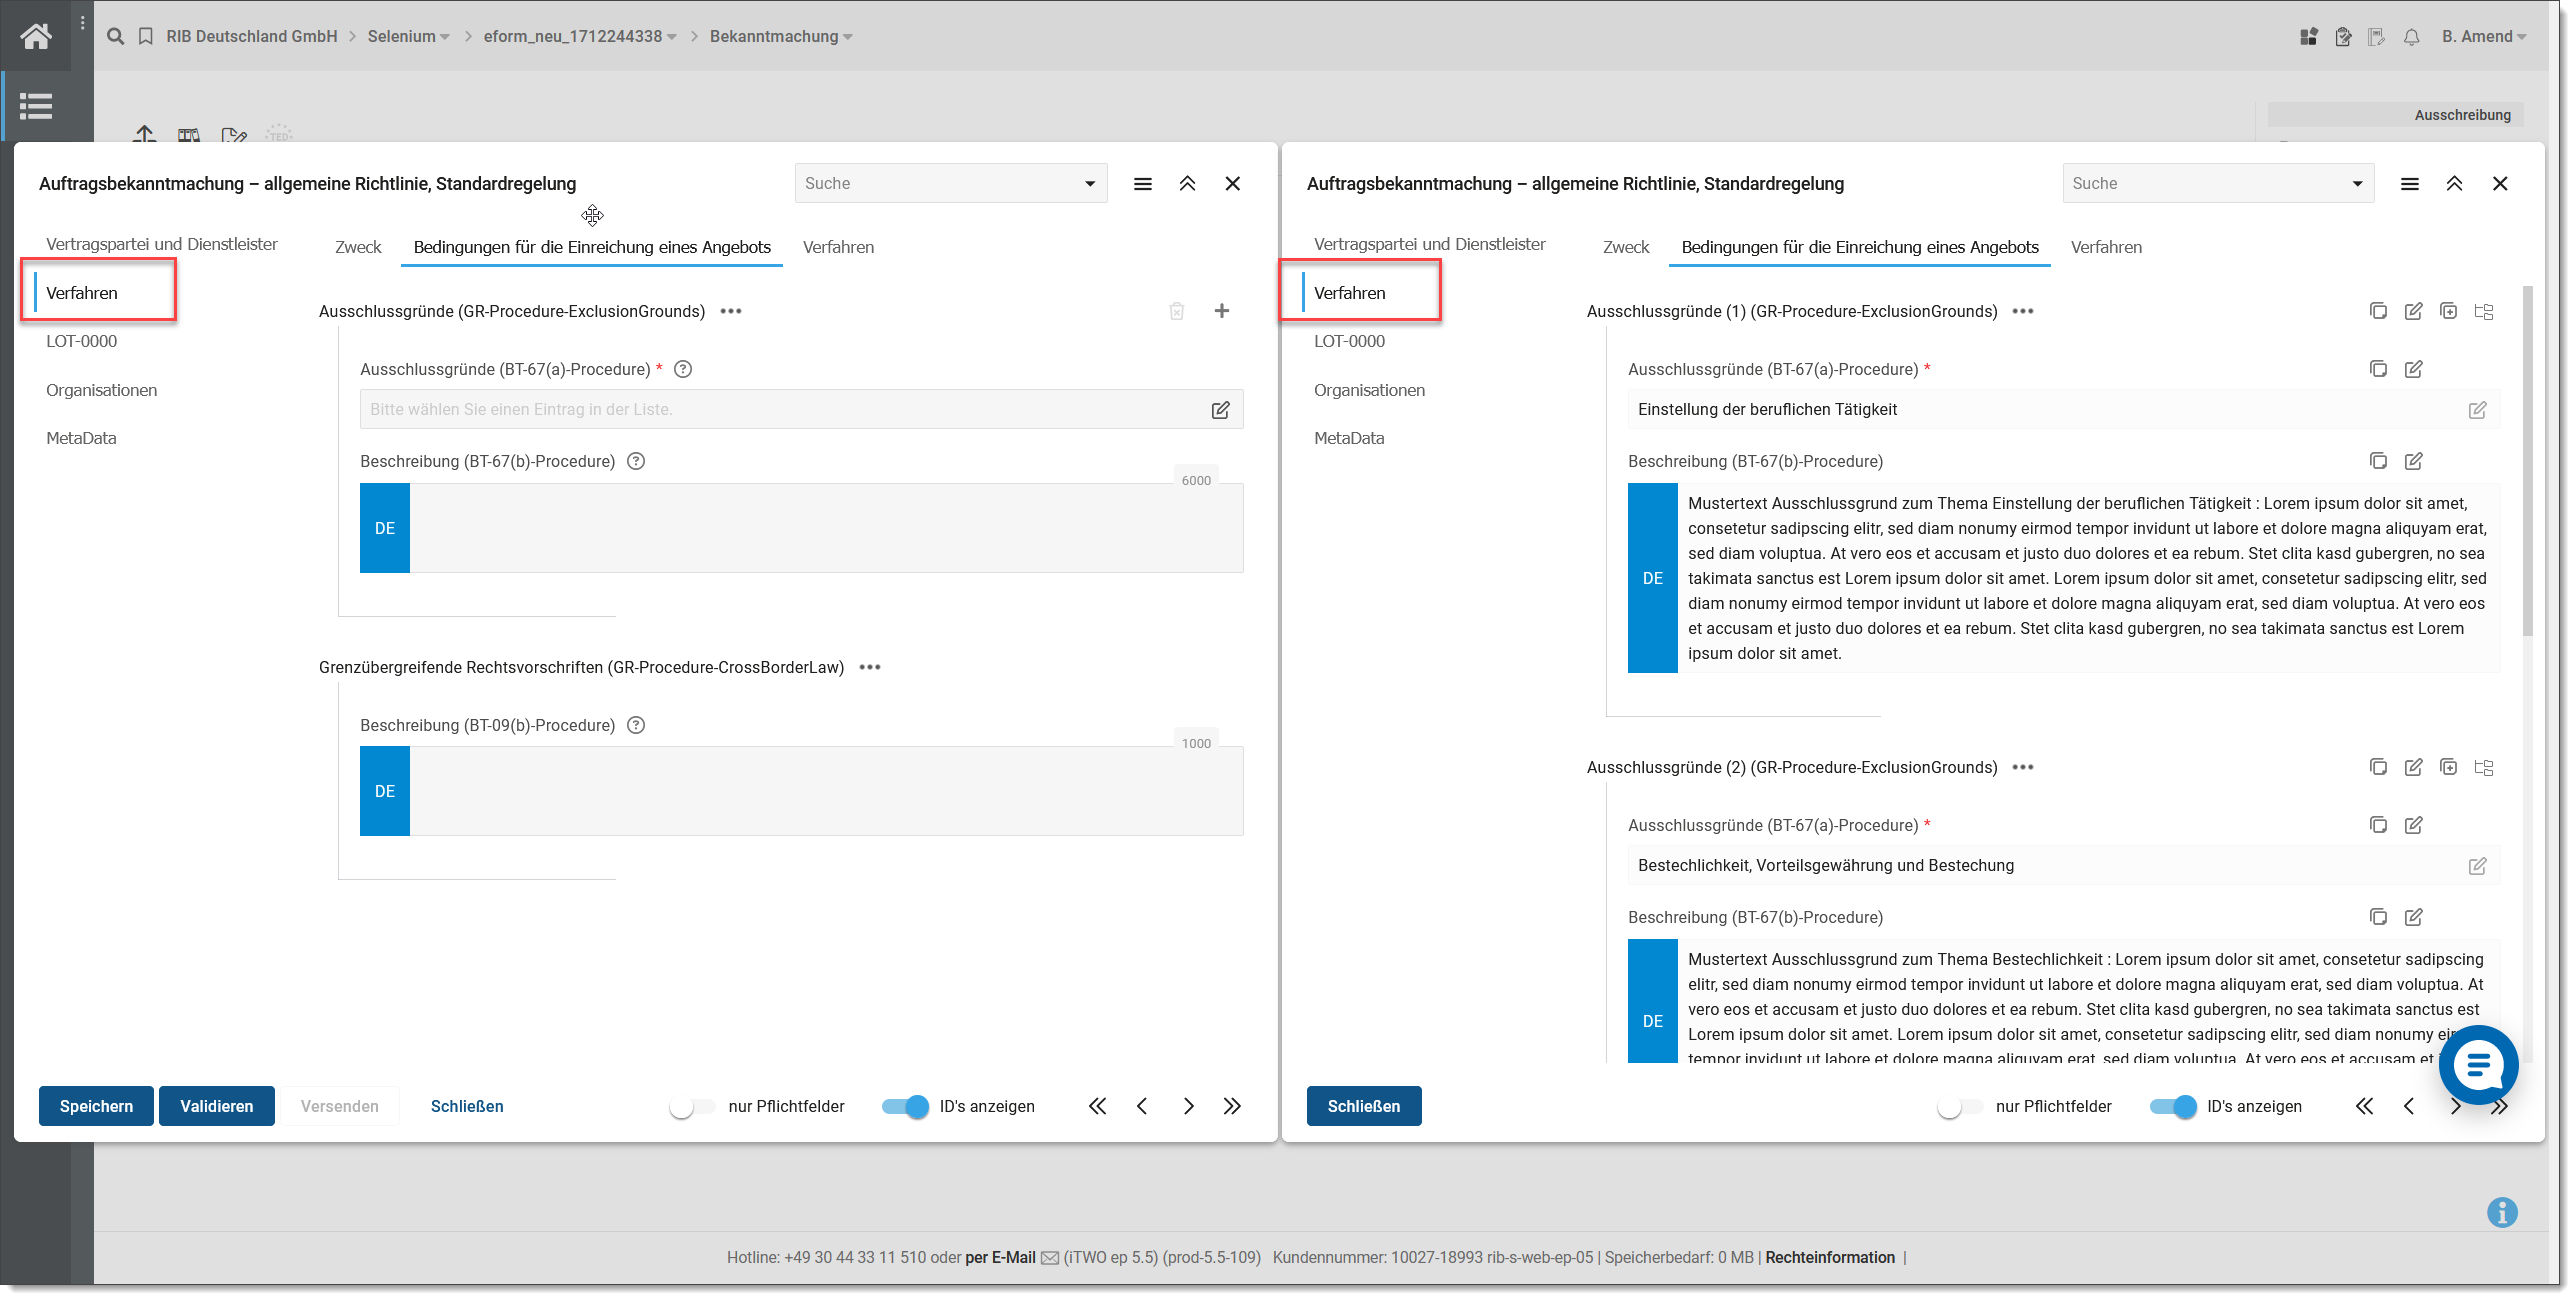Click the trash icon in left Ausschlussgründe group
Screen dimensions: 2575x1300
point(1177,311)
